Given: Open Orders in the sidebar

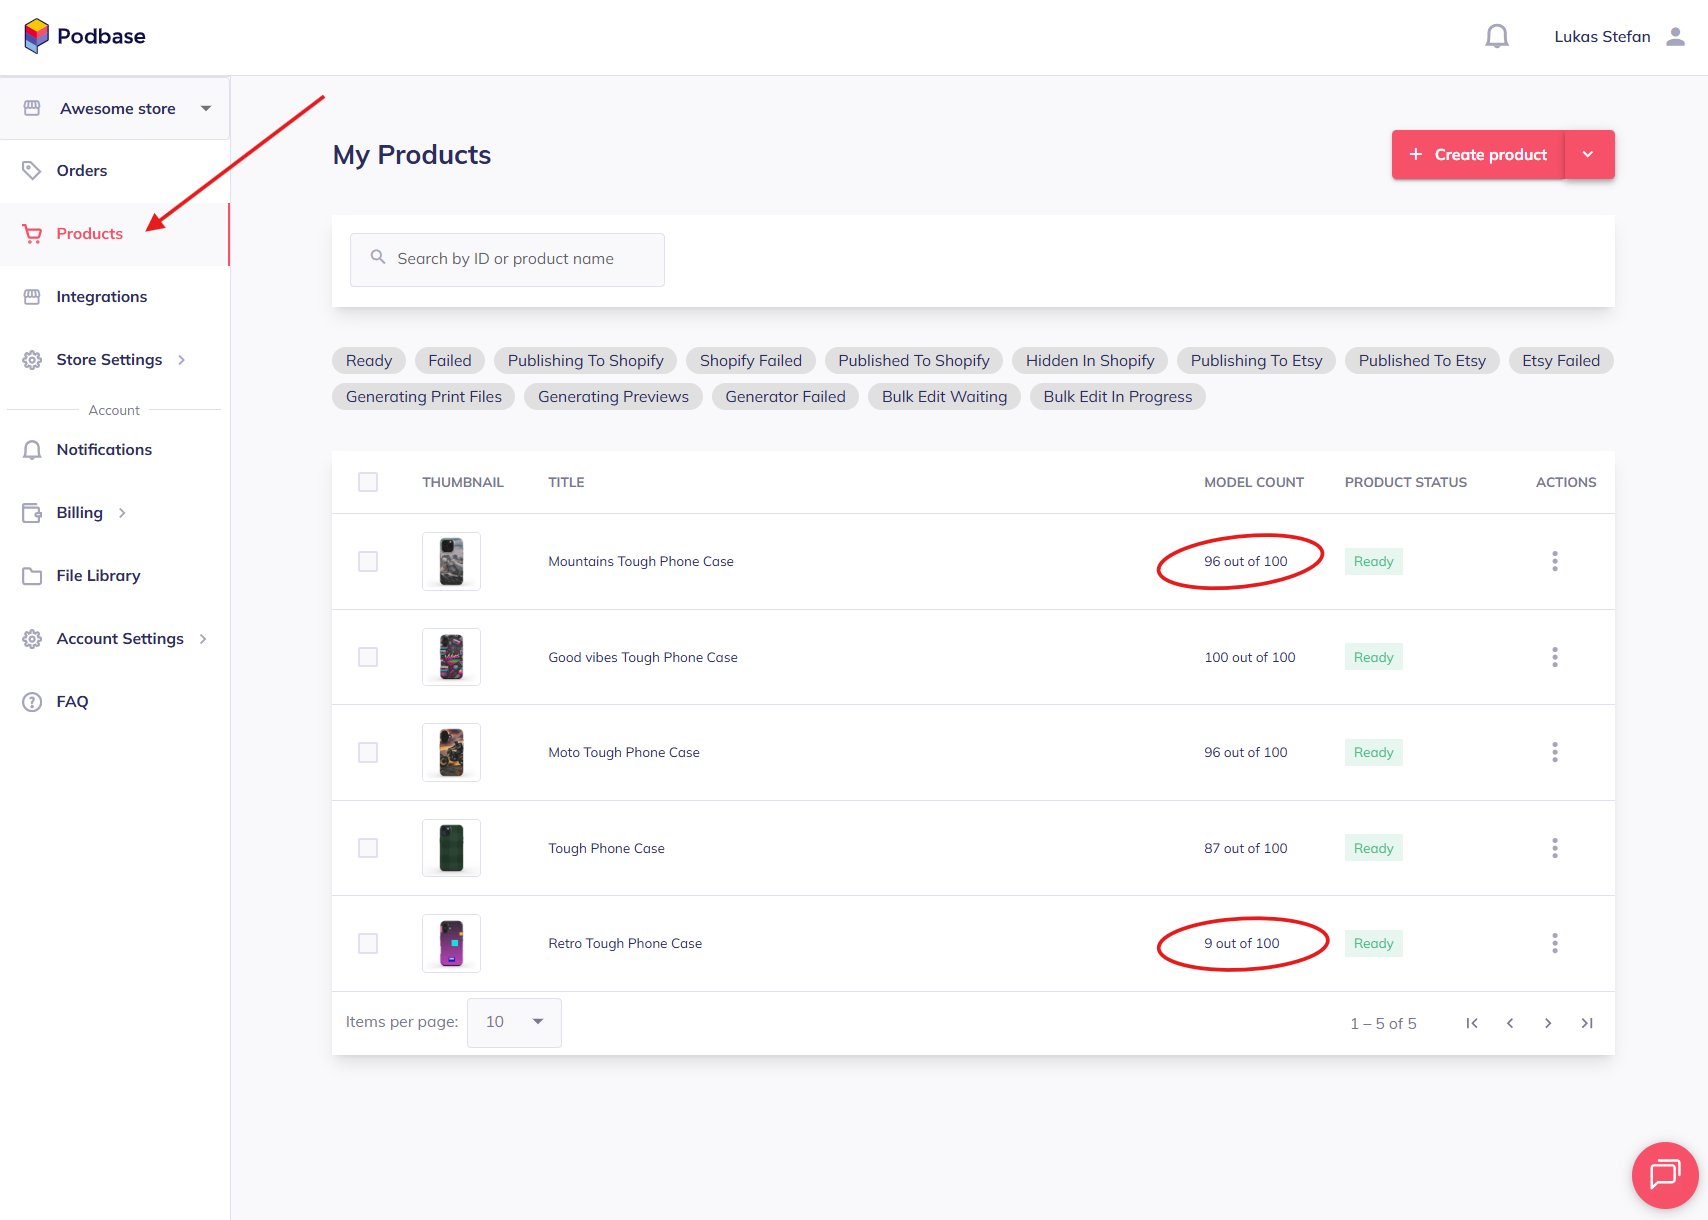Looking at the screenshot, I should coord(82,171).
